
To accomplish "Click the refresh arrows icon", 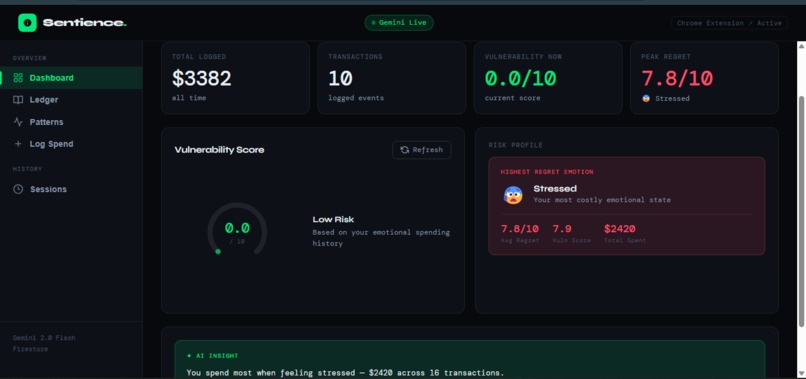I will [x=405, y=150].
